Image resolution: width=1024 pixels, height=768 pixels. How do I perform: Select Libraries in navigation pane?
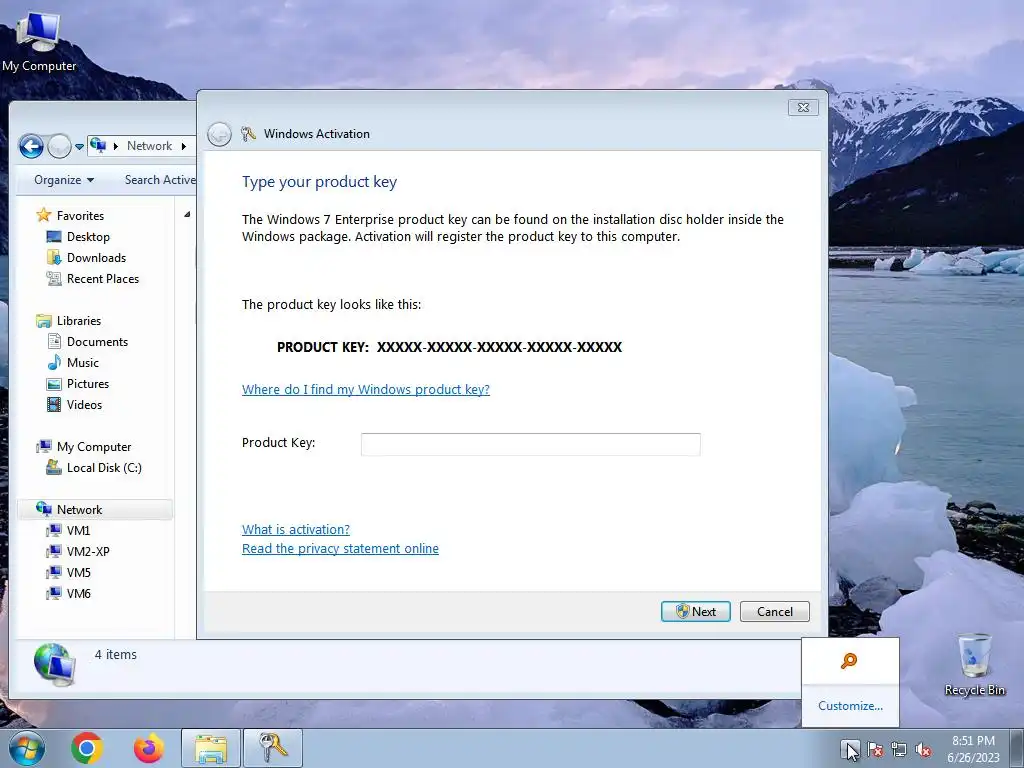click(78, 321)
